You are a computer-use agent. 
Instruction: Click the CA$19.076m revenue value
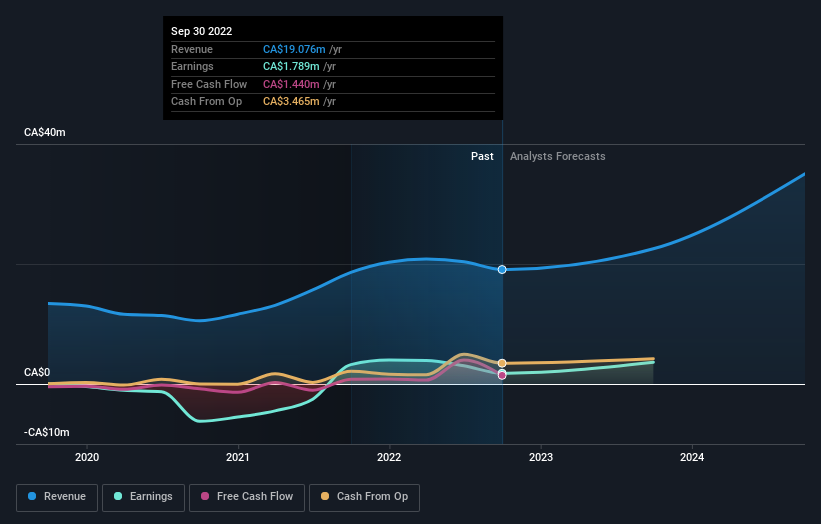294,49
